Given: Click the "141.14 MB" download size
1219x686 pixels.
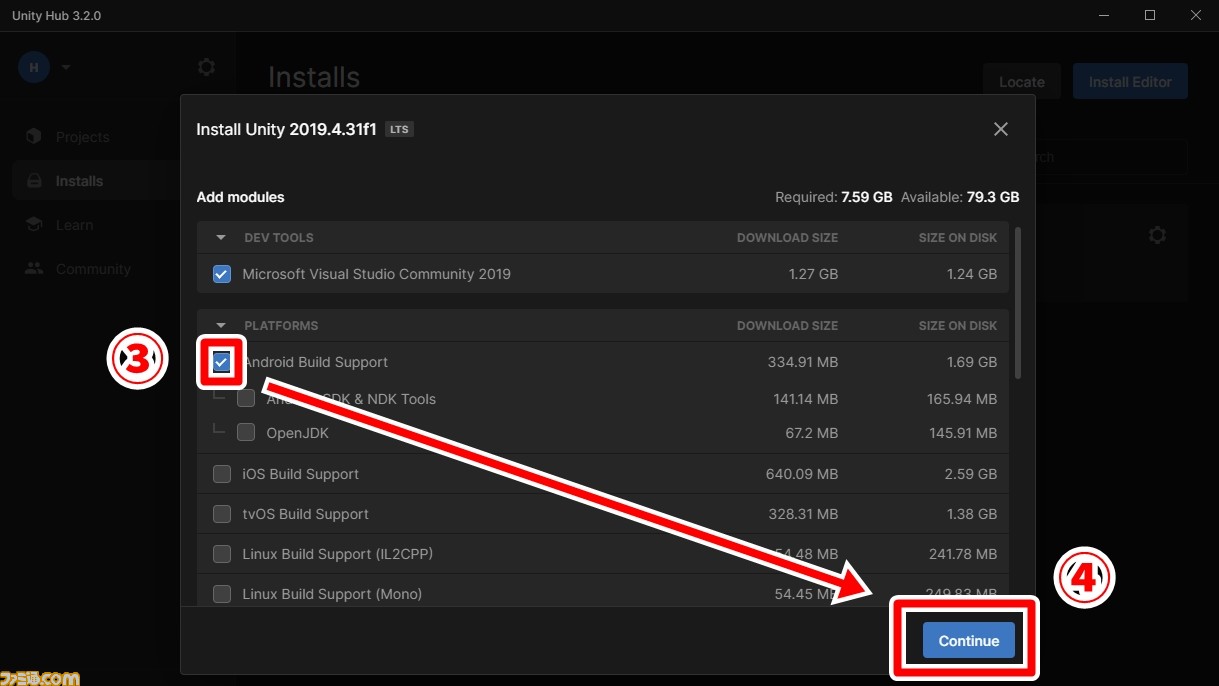Looking at the screenshot, I should tap(806, 399).
